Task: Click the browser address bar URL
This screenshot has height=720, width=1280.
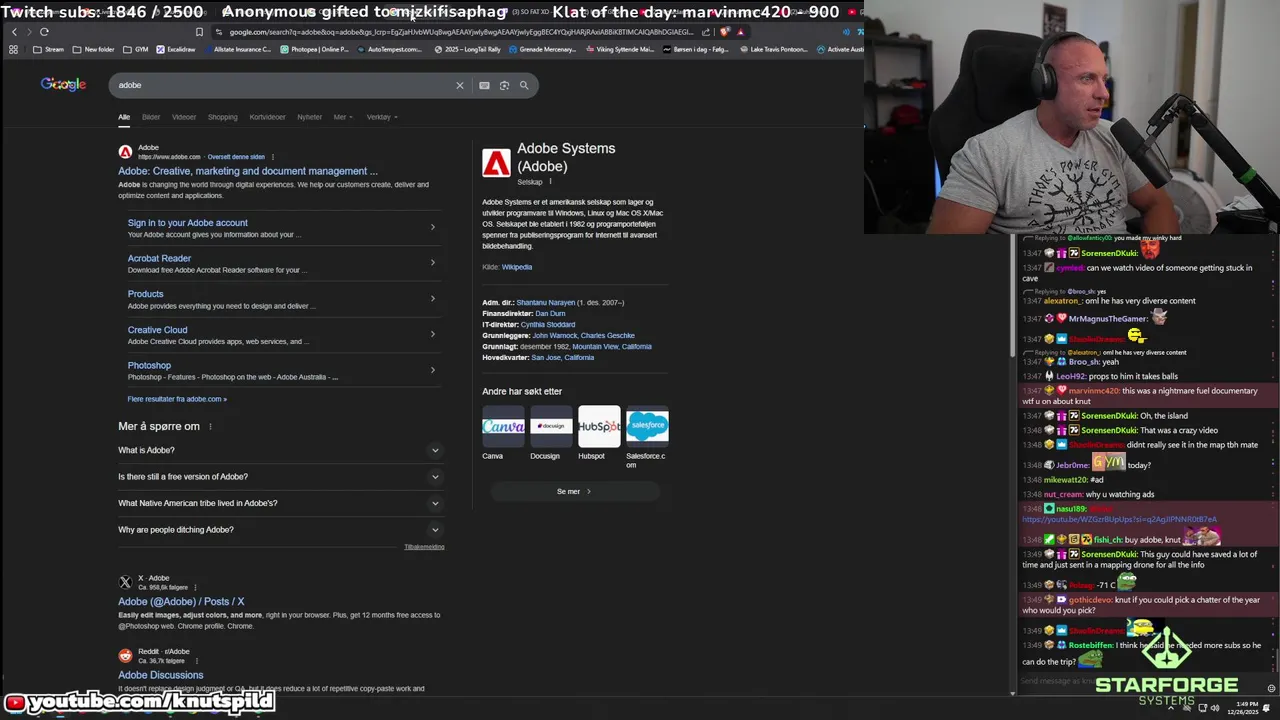Action: [460, 32]
